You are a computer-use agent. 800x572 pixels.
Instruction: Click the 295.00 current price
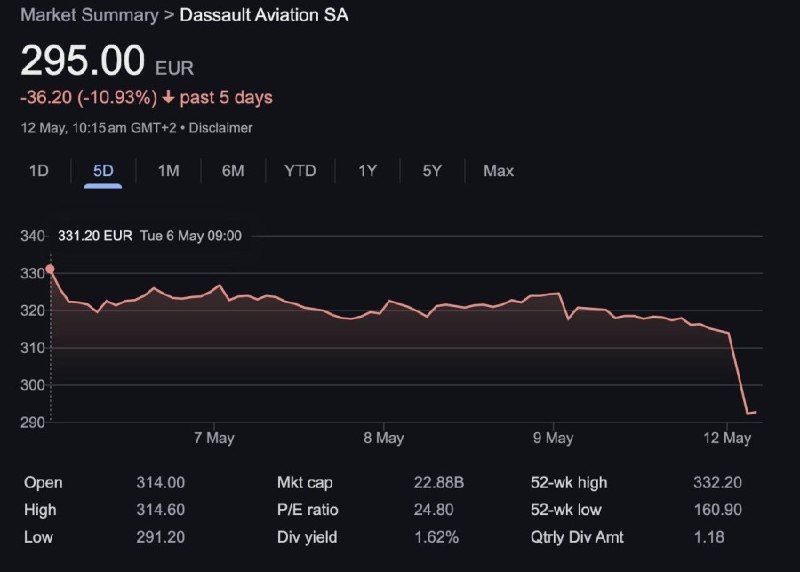pyautogui.click(x=83, y=60)
